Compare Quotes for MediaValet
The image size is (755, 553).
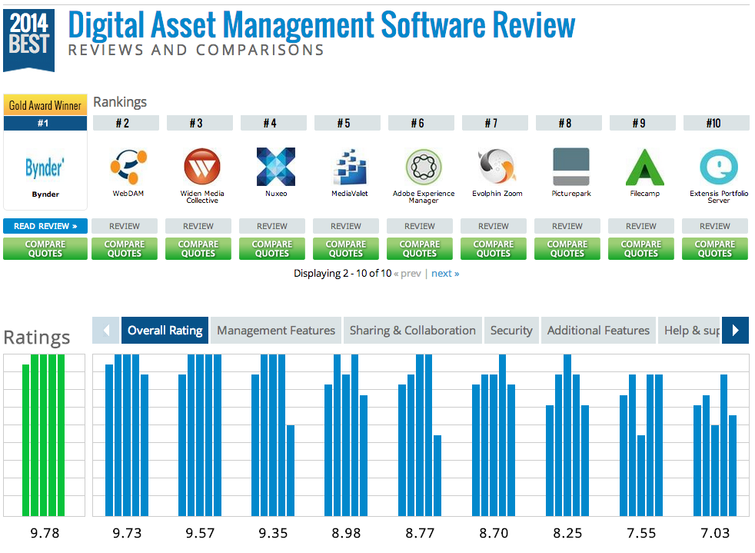click(x=346, y=249)
